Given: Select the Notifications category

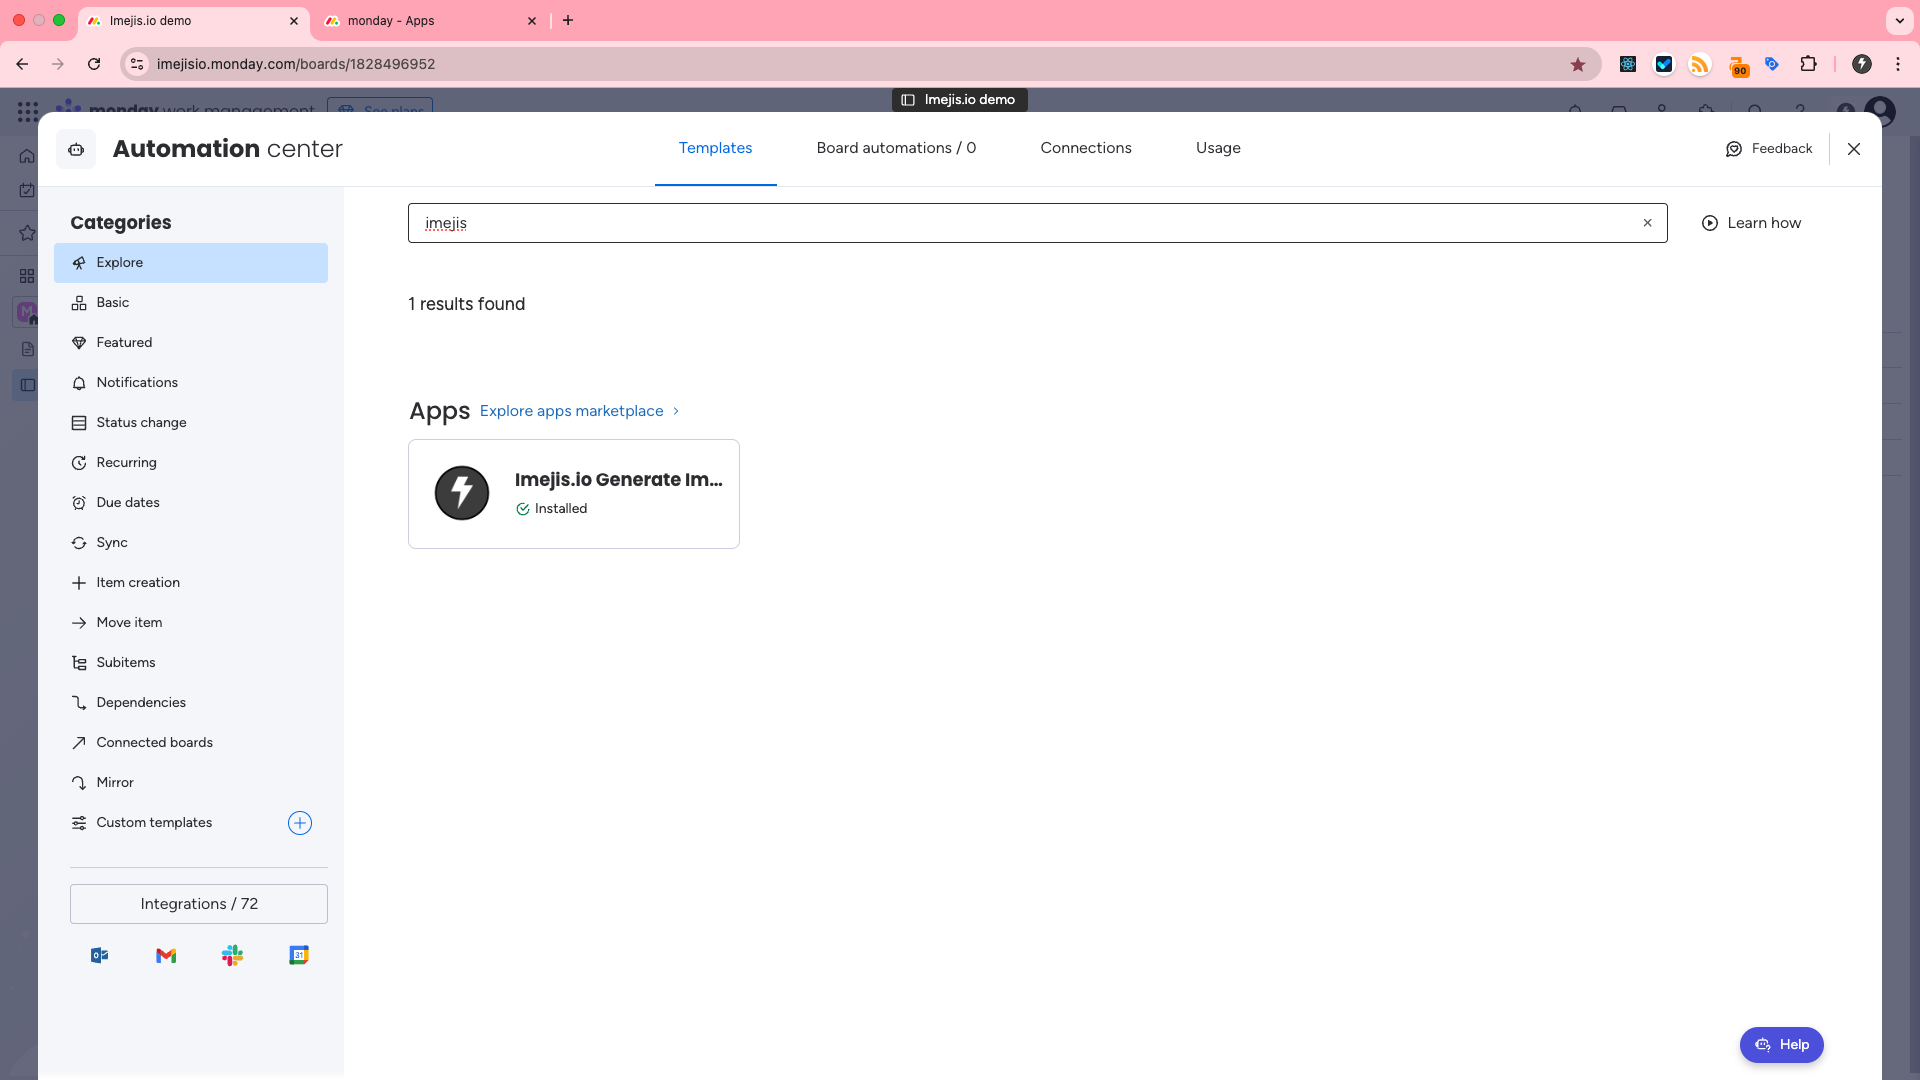Looking at the screenshot, I should coord(191,383).
